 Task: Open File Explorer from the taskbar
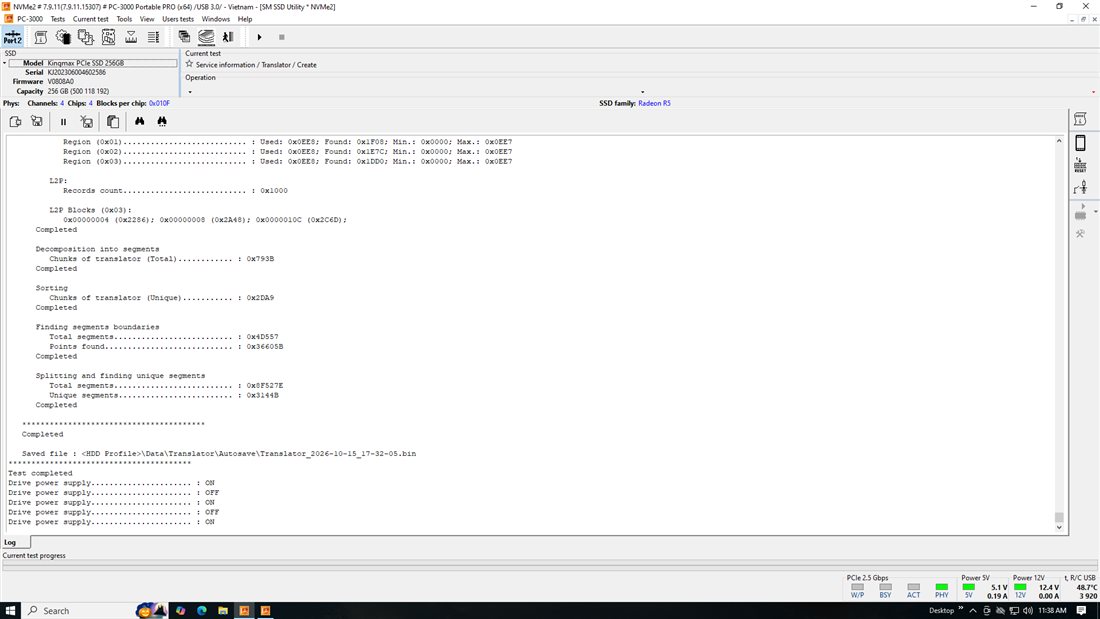tap(223, 611)
